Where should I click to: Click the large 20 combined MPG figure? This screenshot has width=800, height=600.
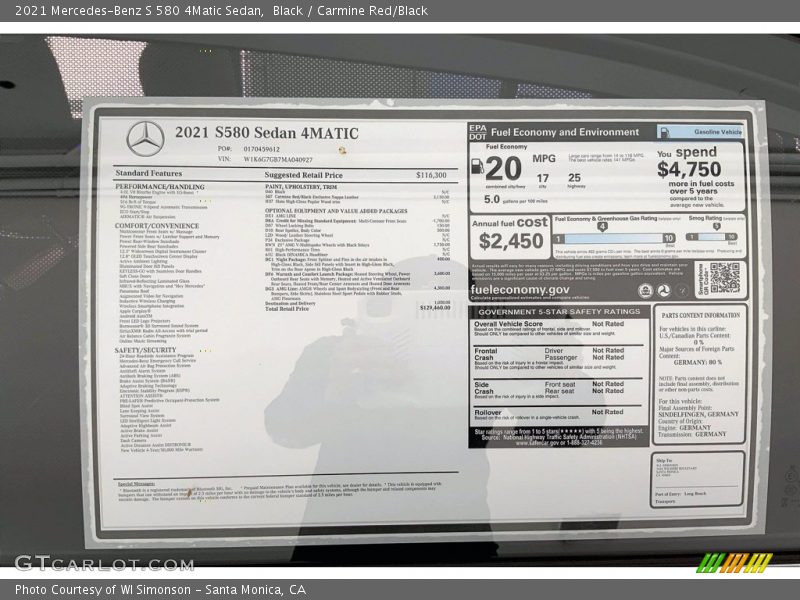pos(504,168)
